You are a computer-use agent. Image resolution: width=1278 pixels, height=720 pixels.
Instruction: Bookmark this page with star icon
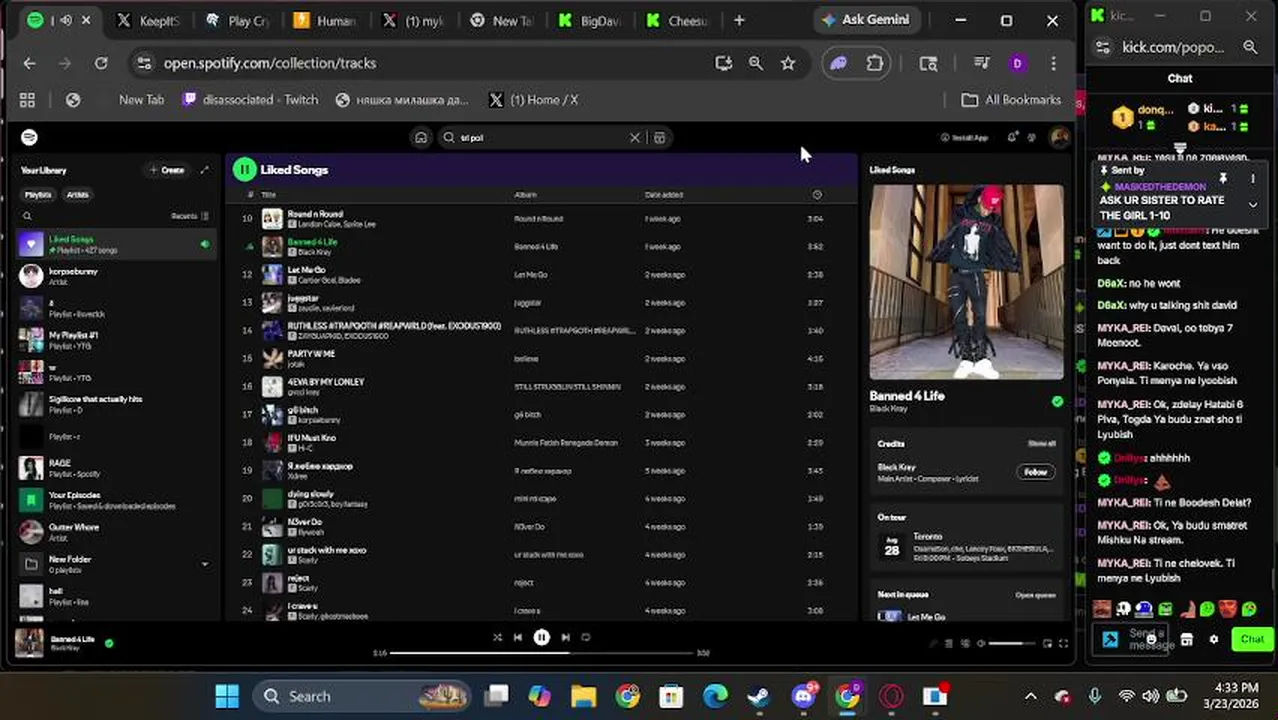pyautogui.click(x=788, y=63)
